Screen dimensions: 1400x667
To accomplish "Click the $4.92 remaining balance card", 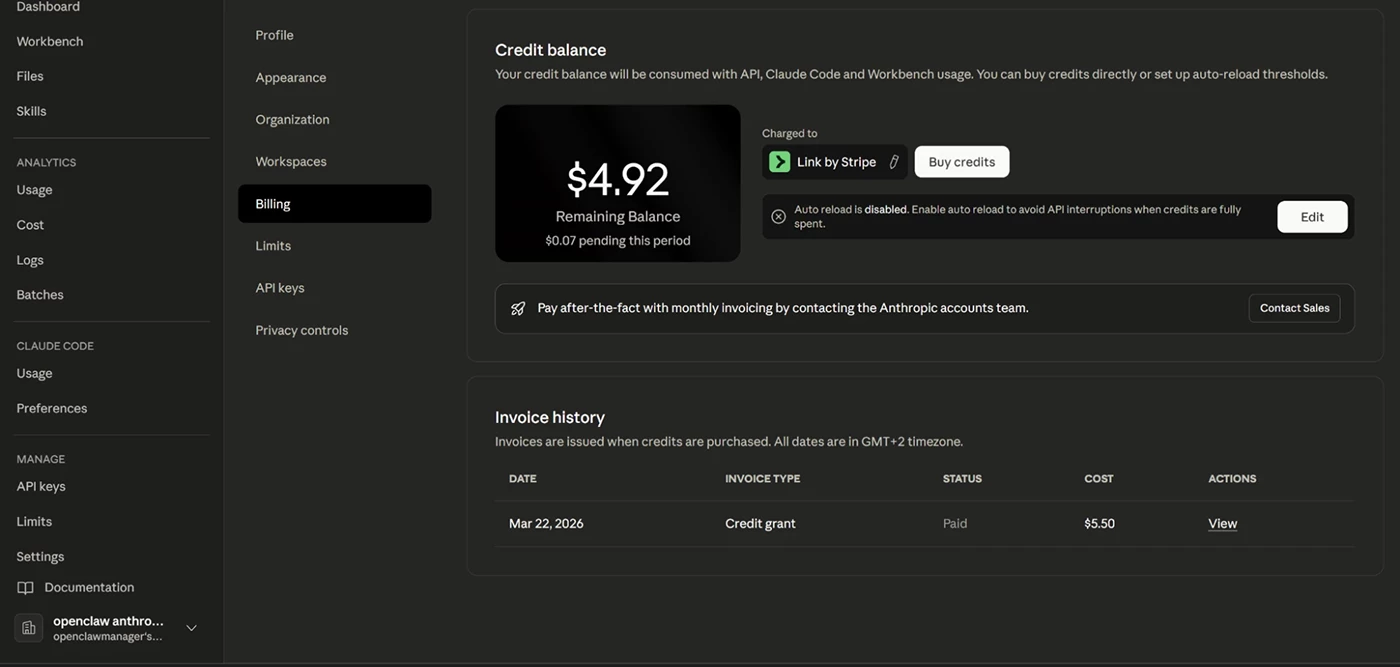I will coord(617,184).
